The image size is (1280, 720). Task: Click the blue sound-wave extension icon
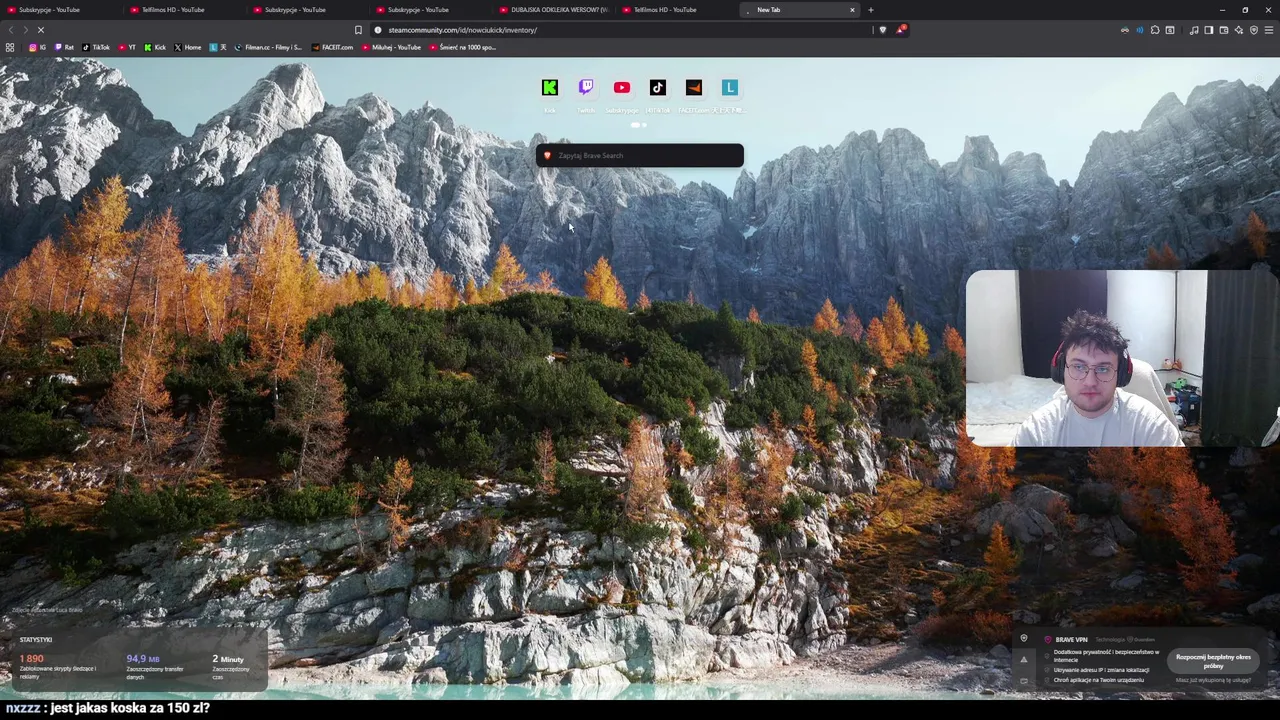[1139, 30]
